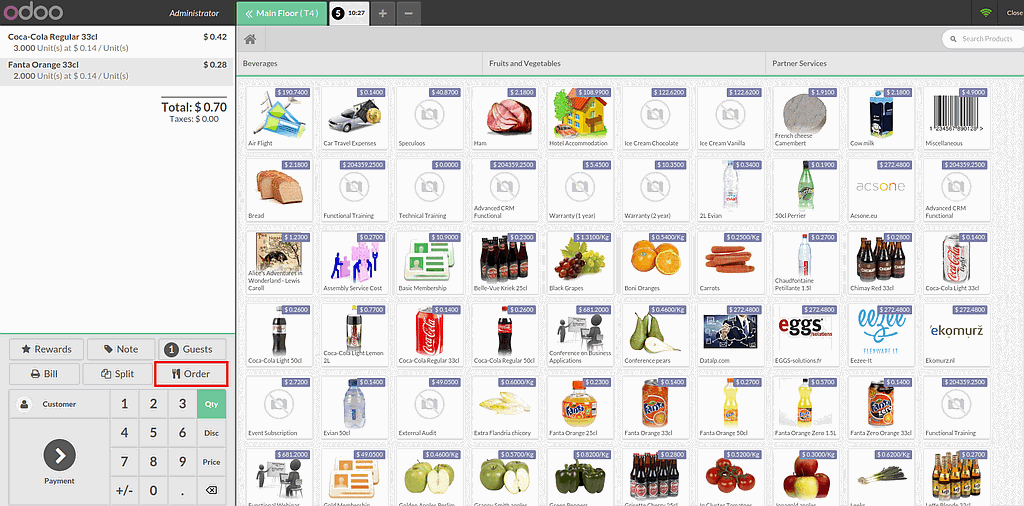Viewport: 1024px width, 506px height.
Task: Click the Wi-Fi connection status icon
Action: [985, 13]
